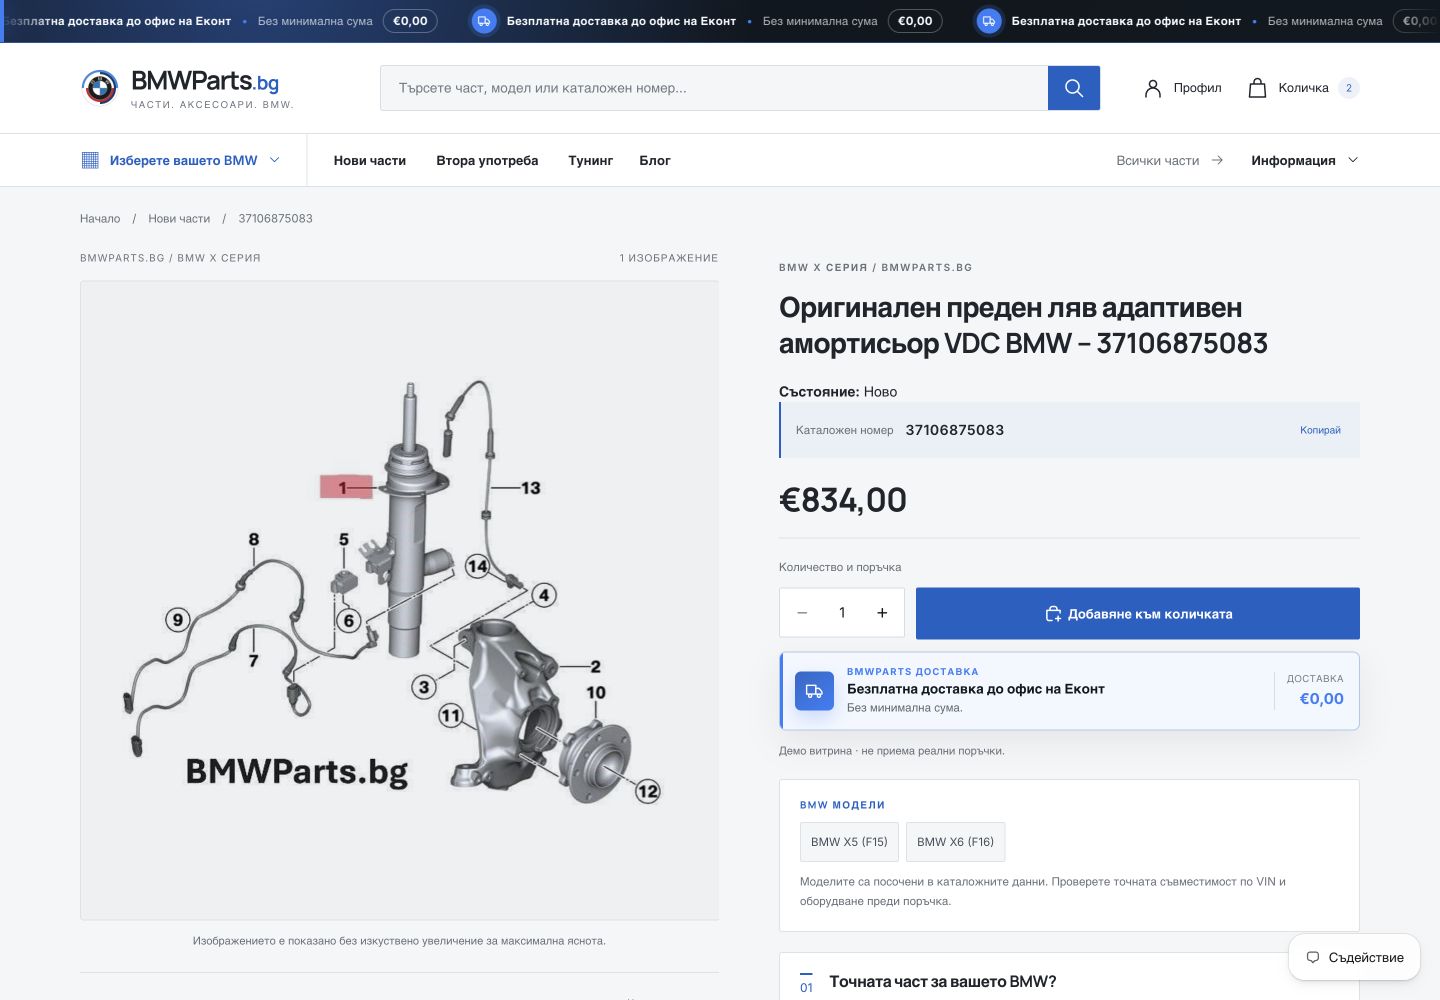Click the price €834,00
1440x1000 pixels.
click(x=843, y=499)
